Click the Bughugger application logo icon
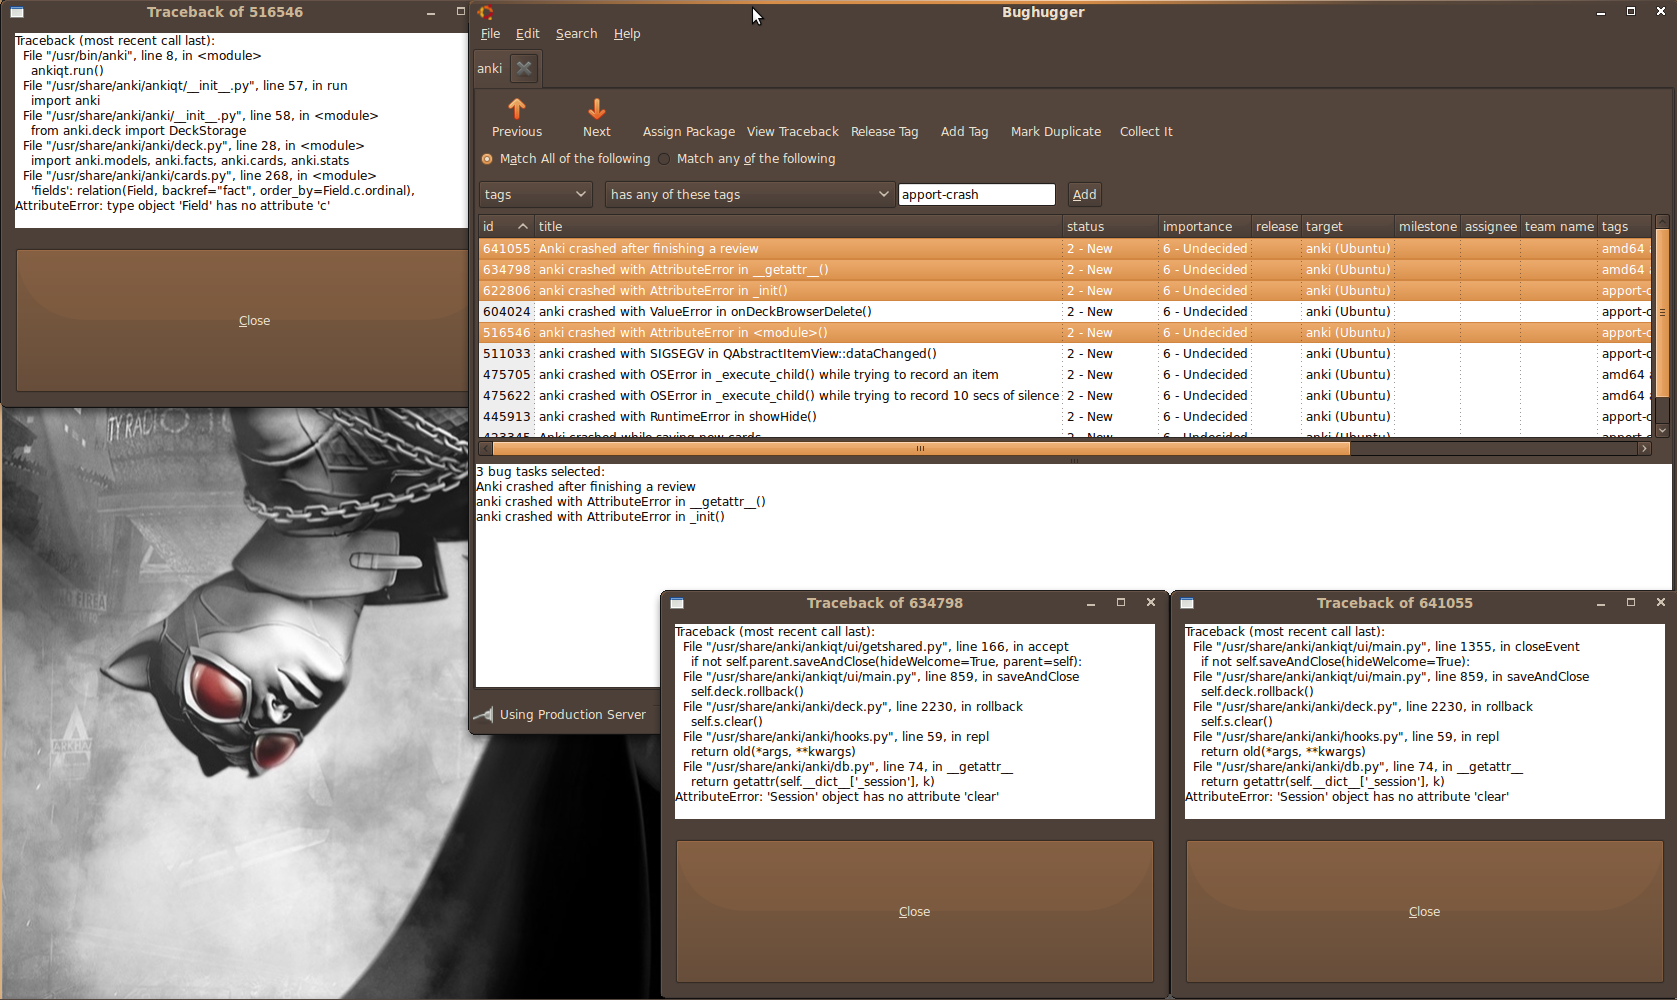 (x=486, y=12)
